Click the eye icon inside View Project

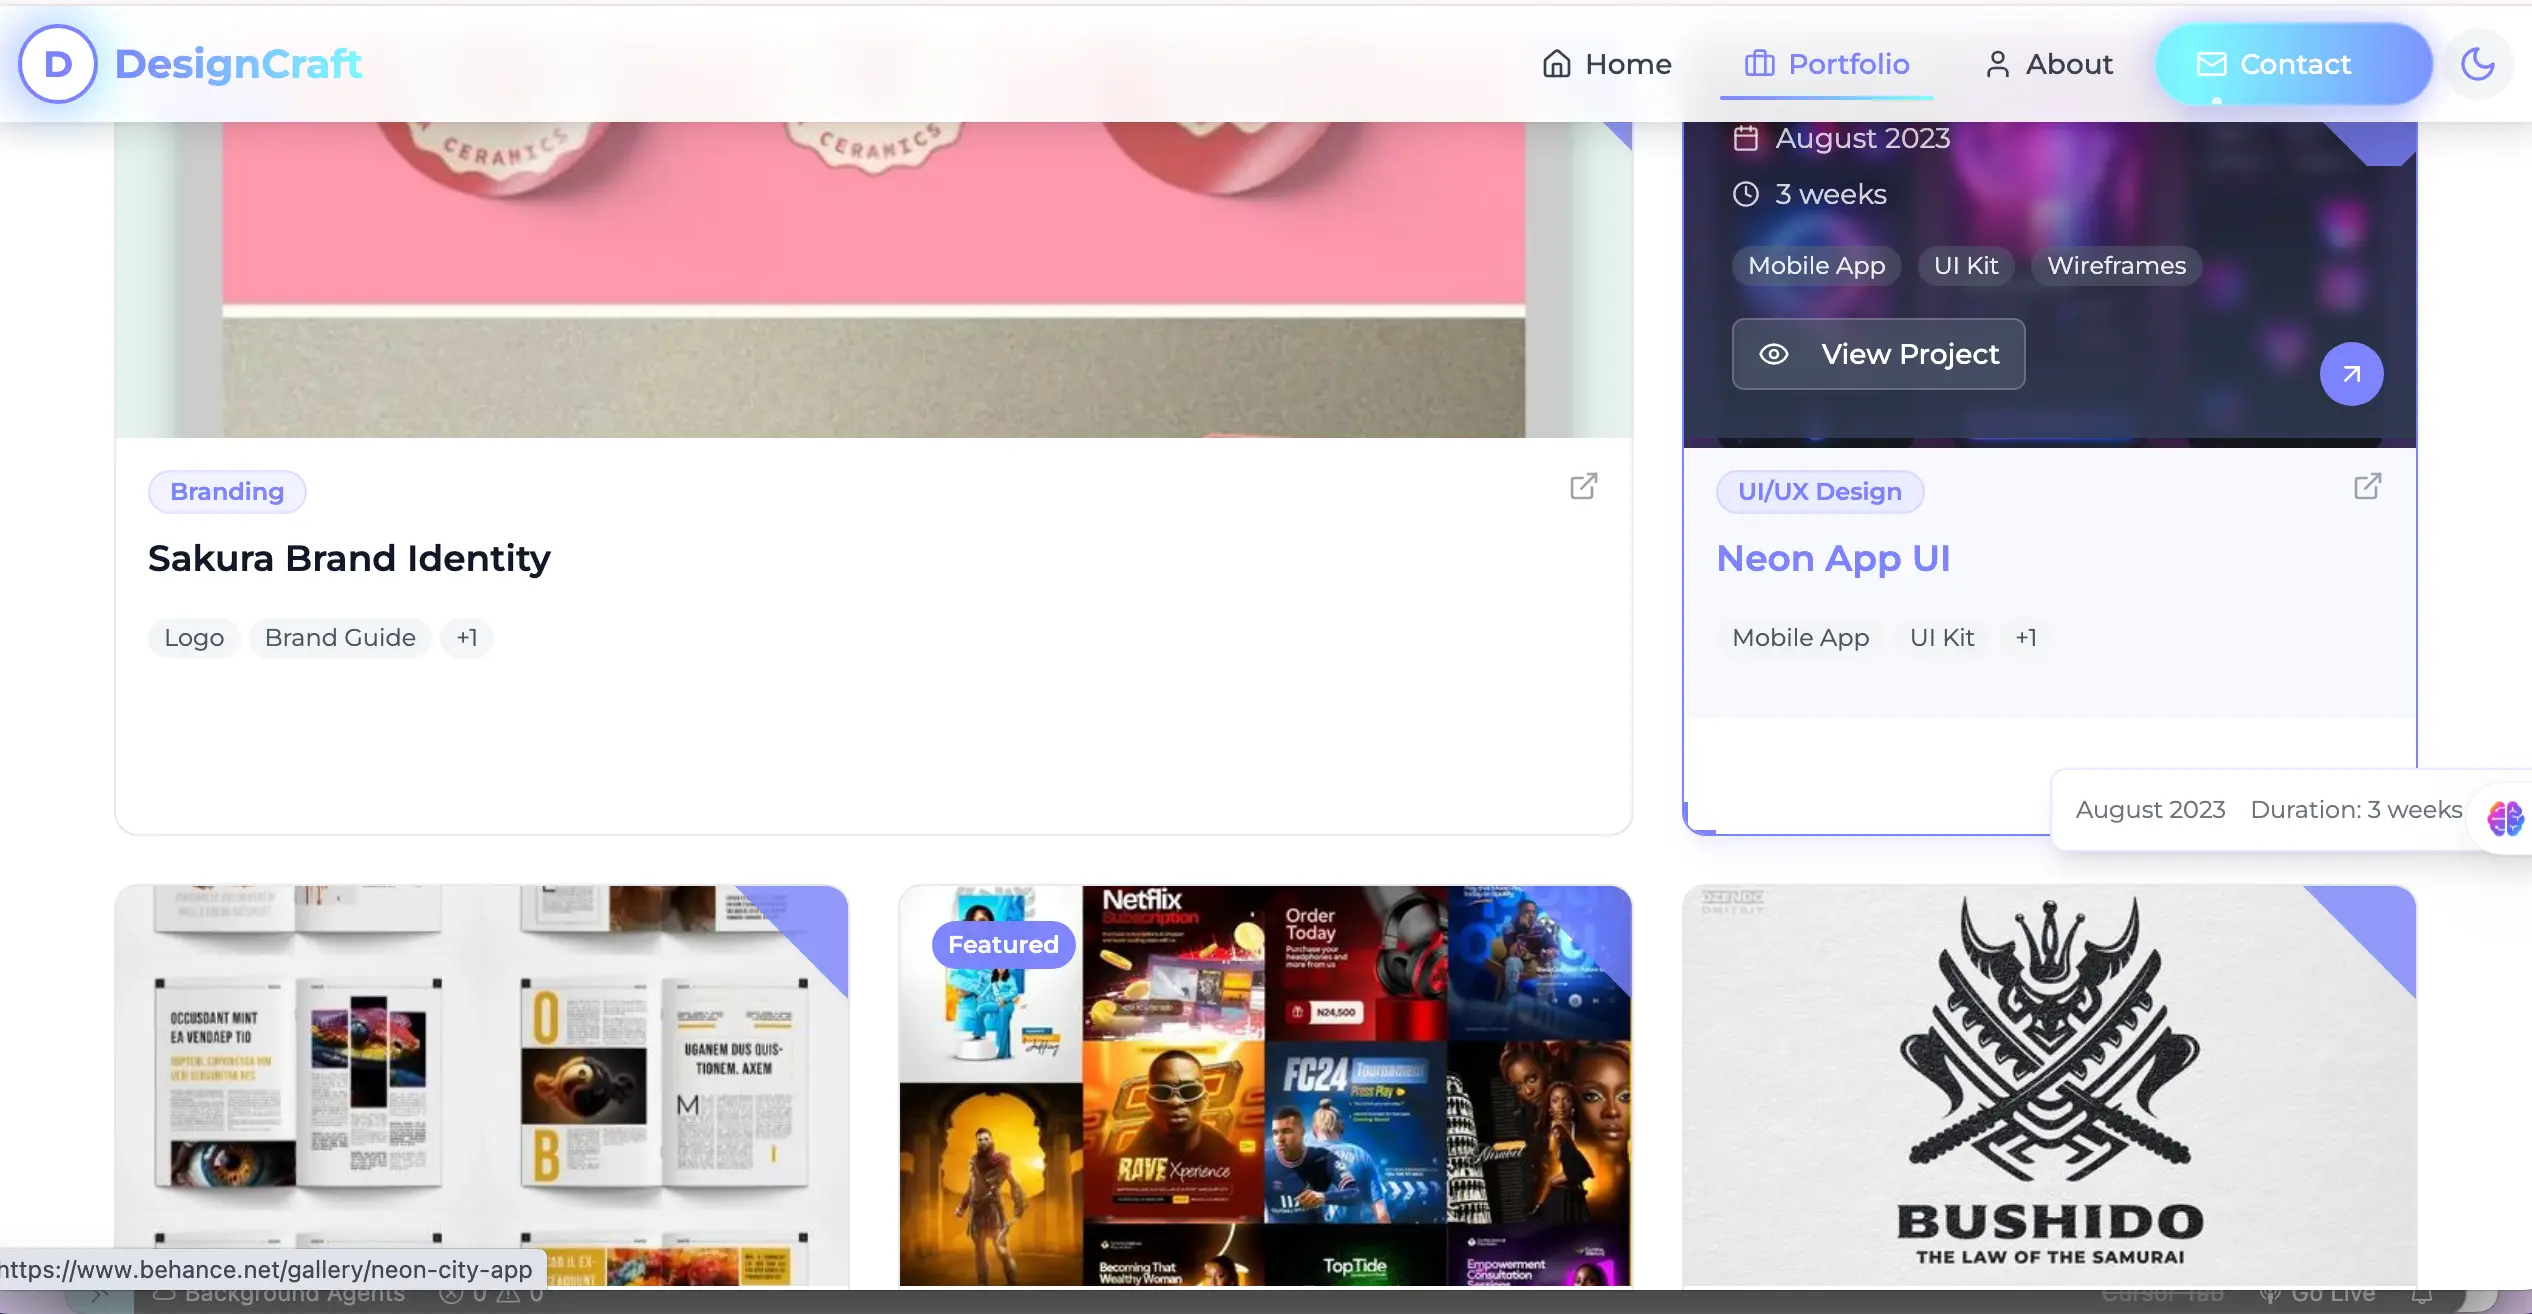pyautogui.click(x=1775, y=354)
